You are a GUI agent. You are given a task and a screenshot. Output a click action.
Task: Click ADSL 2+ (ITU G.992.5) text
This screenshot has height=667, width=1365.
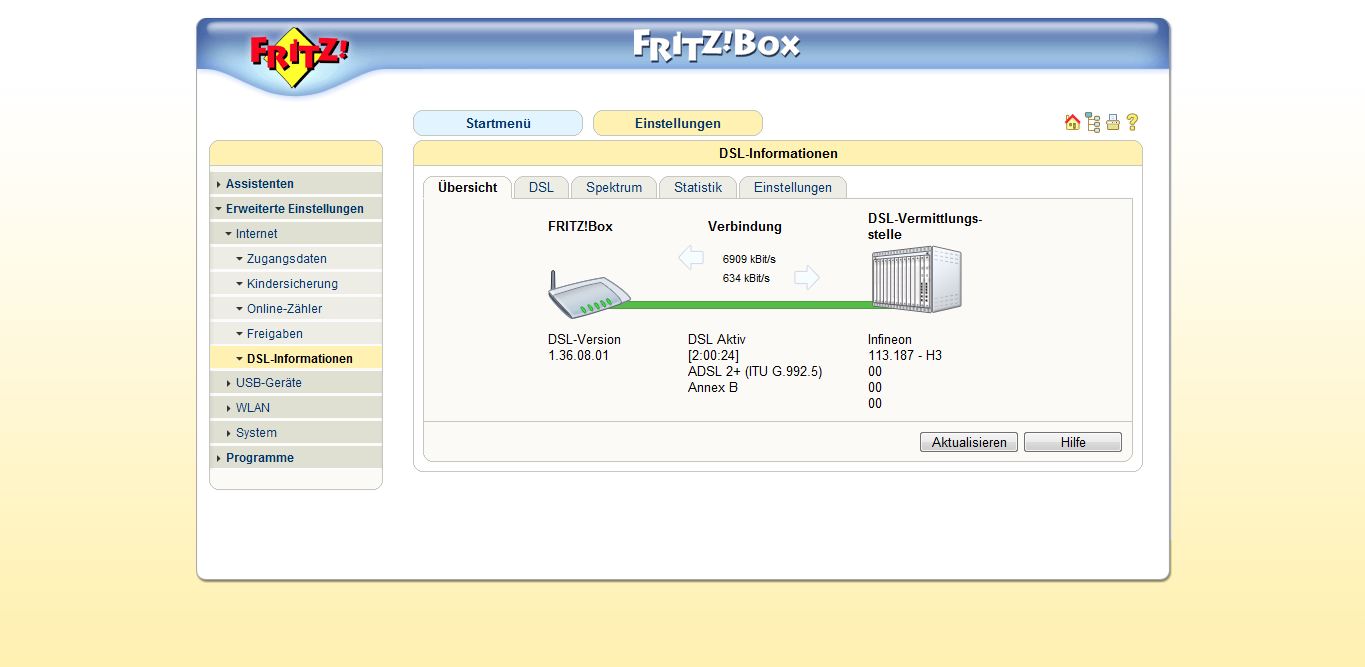(755, 371)
